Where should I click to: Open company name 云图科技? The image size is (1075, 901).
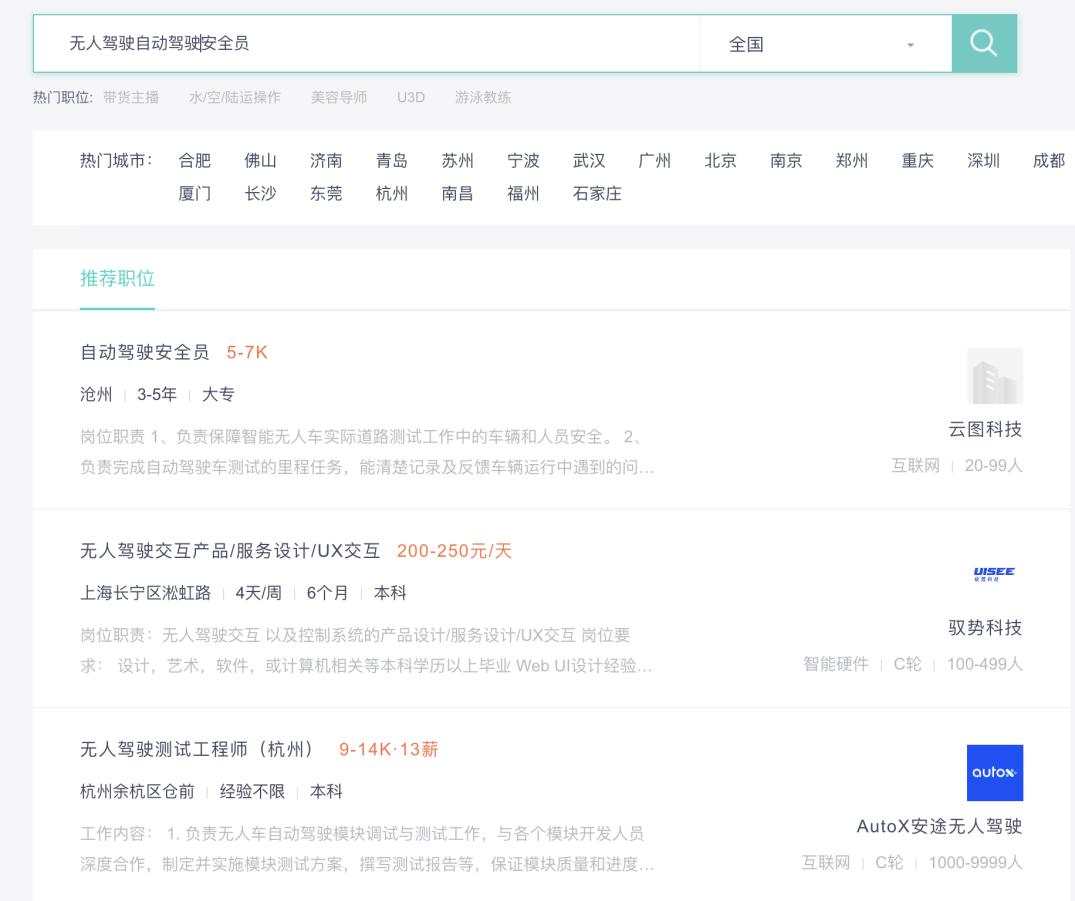[x=985, y=429]
